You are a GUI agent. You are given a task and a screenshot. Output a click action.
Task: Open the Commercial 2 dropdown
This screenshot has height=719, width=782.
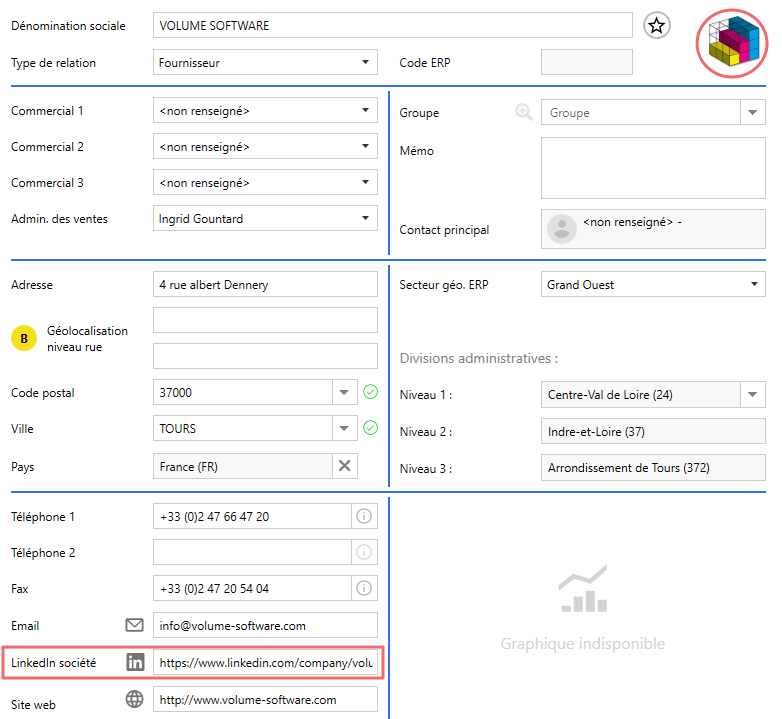click(x=265, y=146)
